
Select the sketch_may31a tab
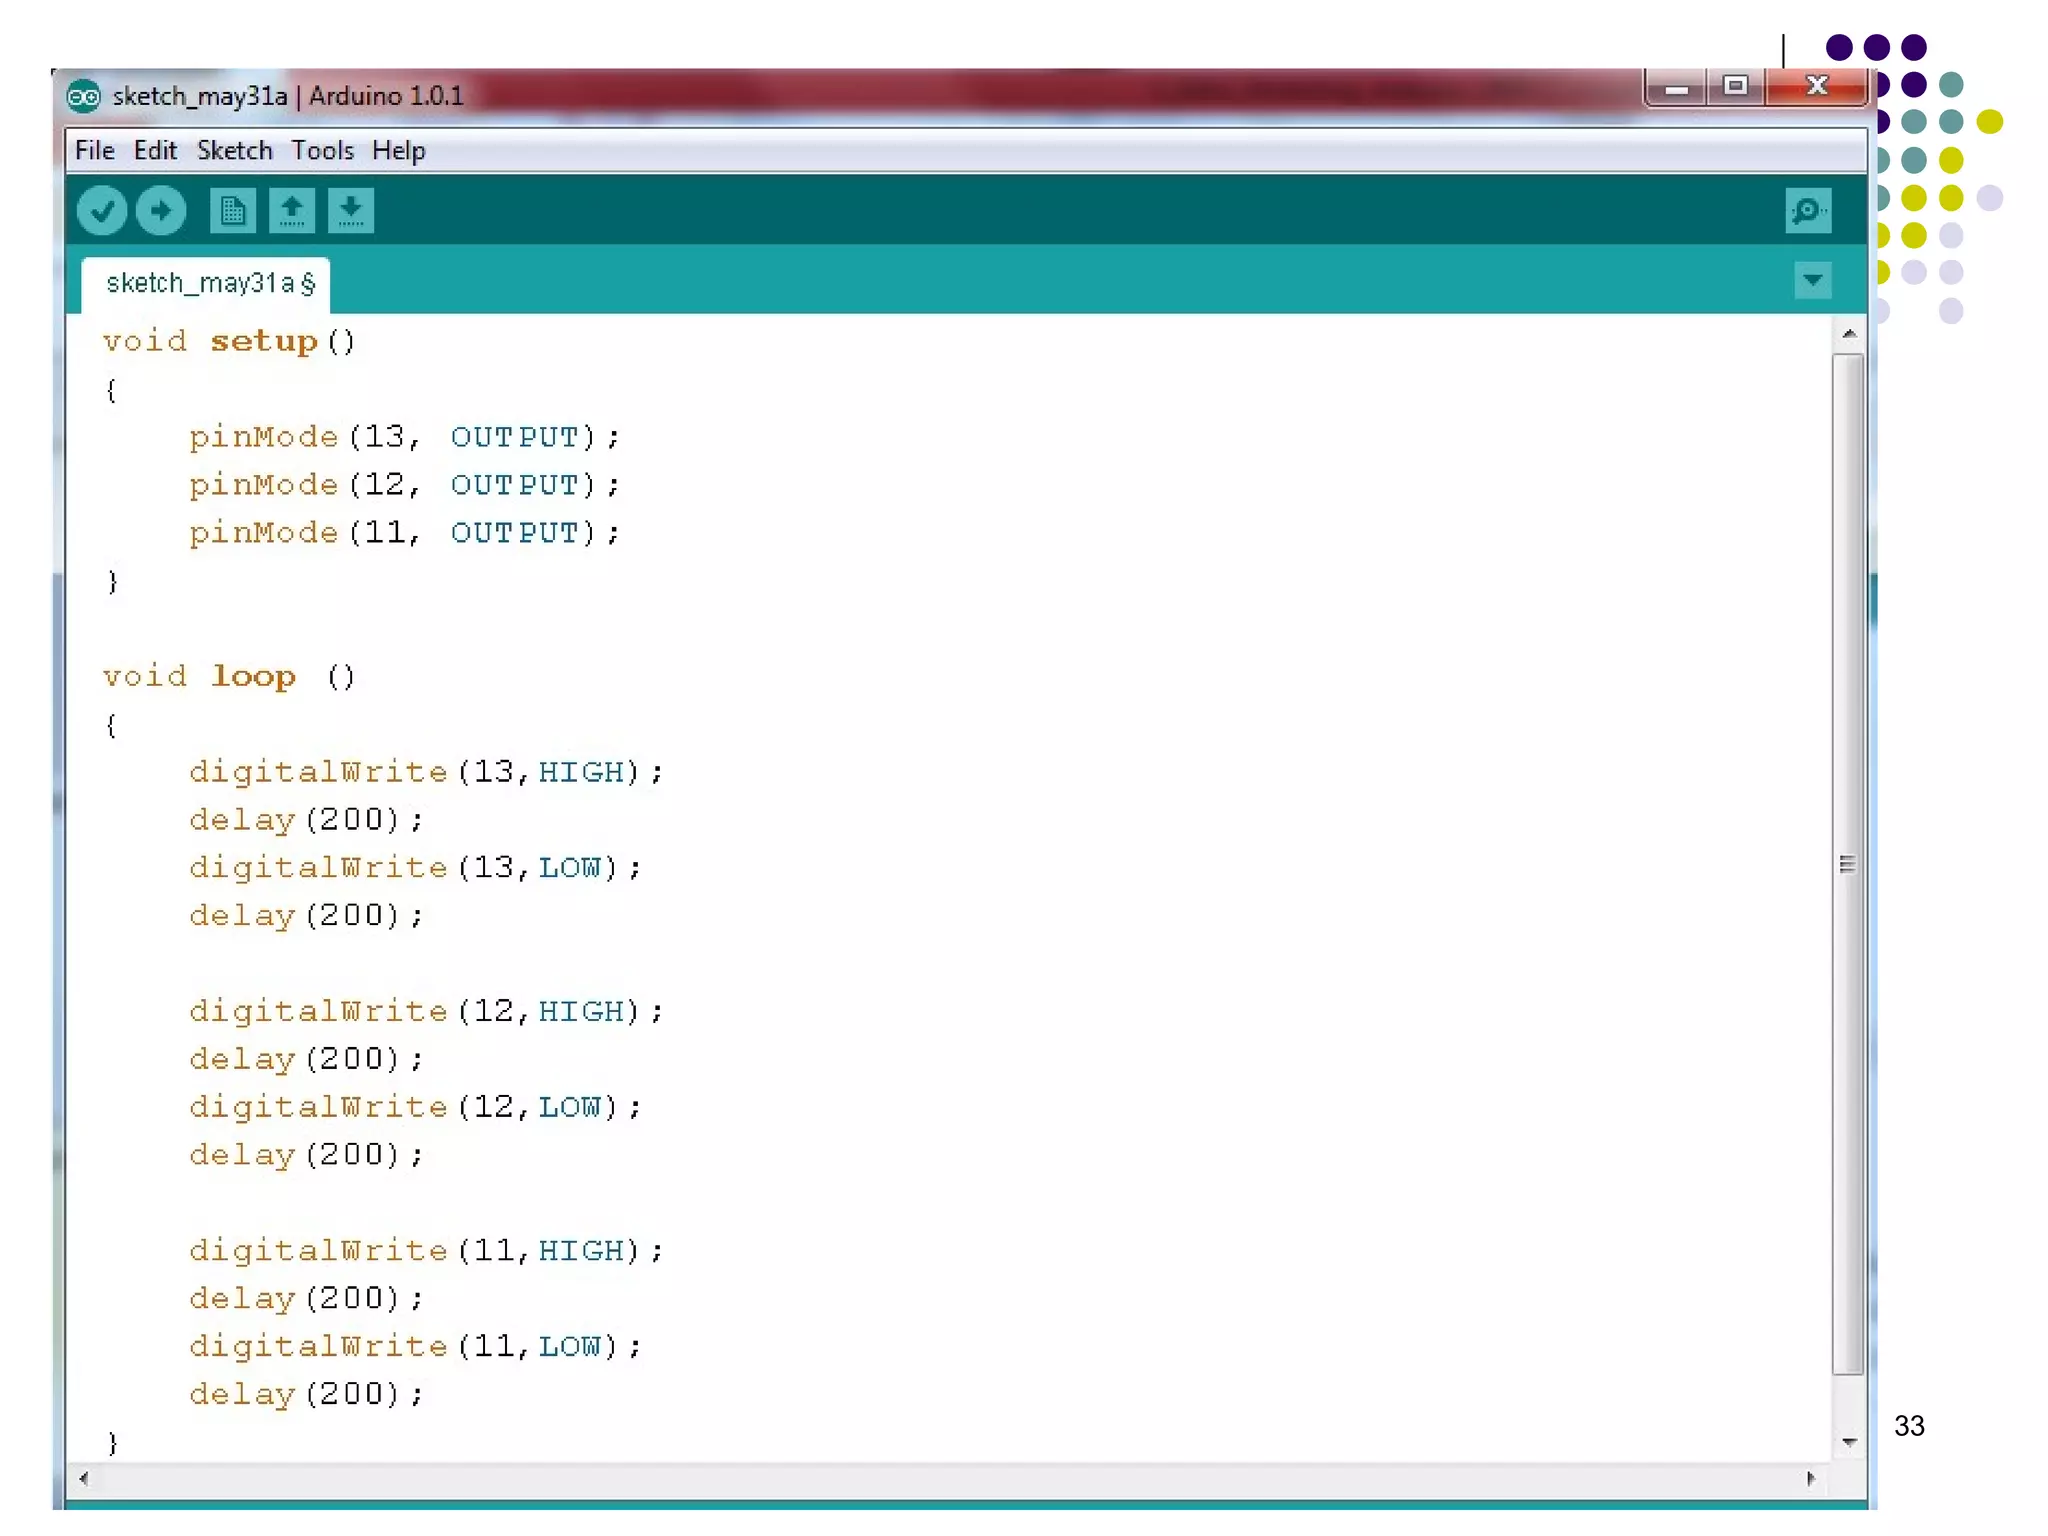(206, 284)
